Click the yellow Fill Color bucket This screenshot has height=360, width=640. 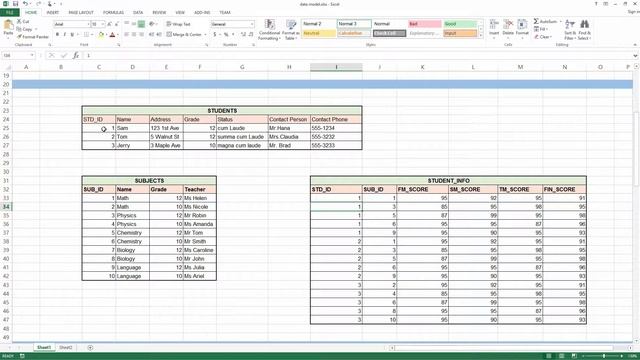[101, 35]
